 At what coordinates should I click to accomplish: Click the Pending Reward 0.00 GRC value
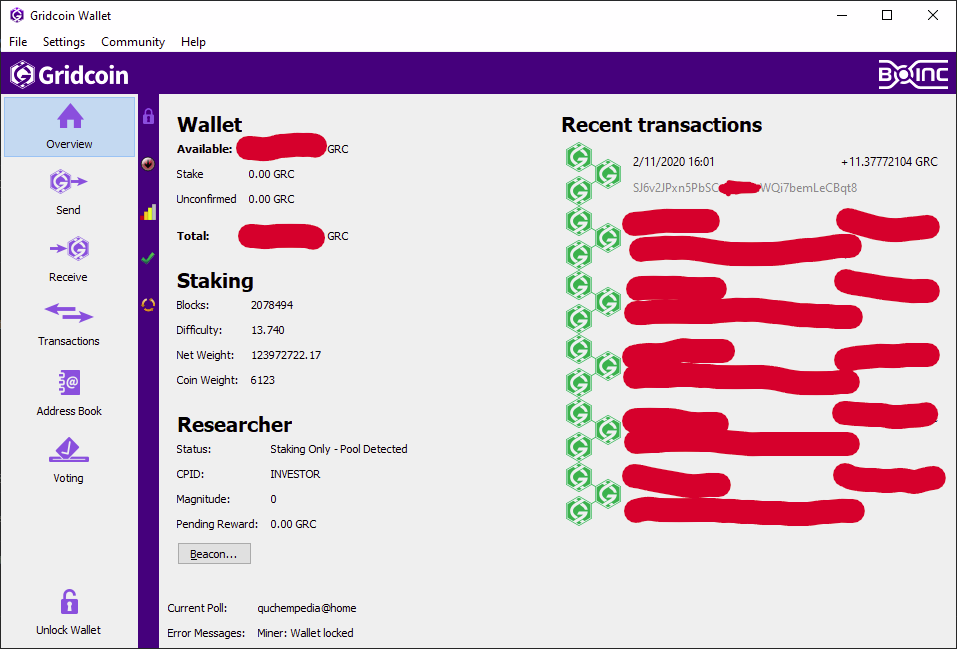[x=293, y=524]
